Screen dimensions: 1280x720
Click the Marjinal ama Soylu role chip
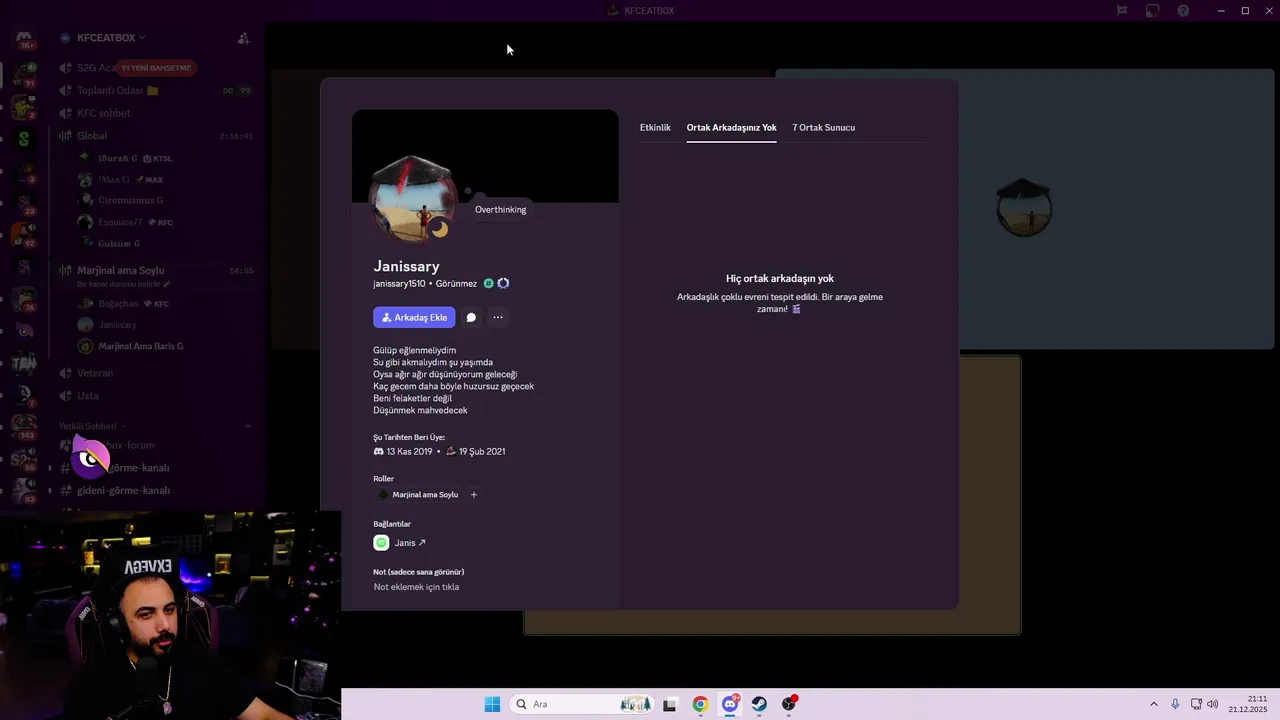point(418,495)
